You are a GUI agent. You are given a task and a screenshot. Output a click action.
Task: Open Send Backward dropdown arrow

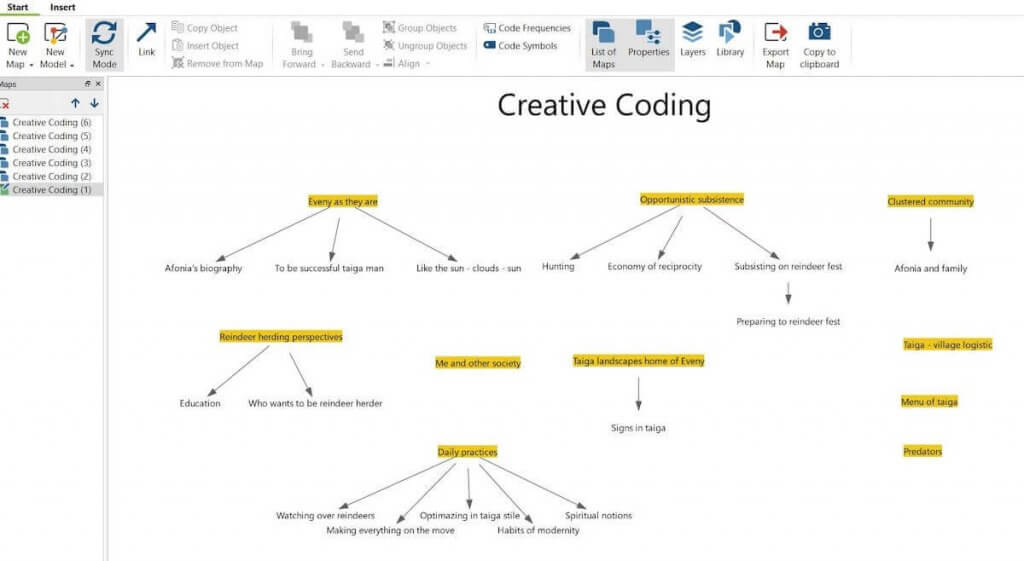[x=377, y=65]
